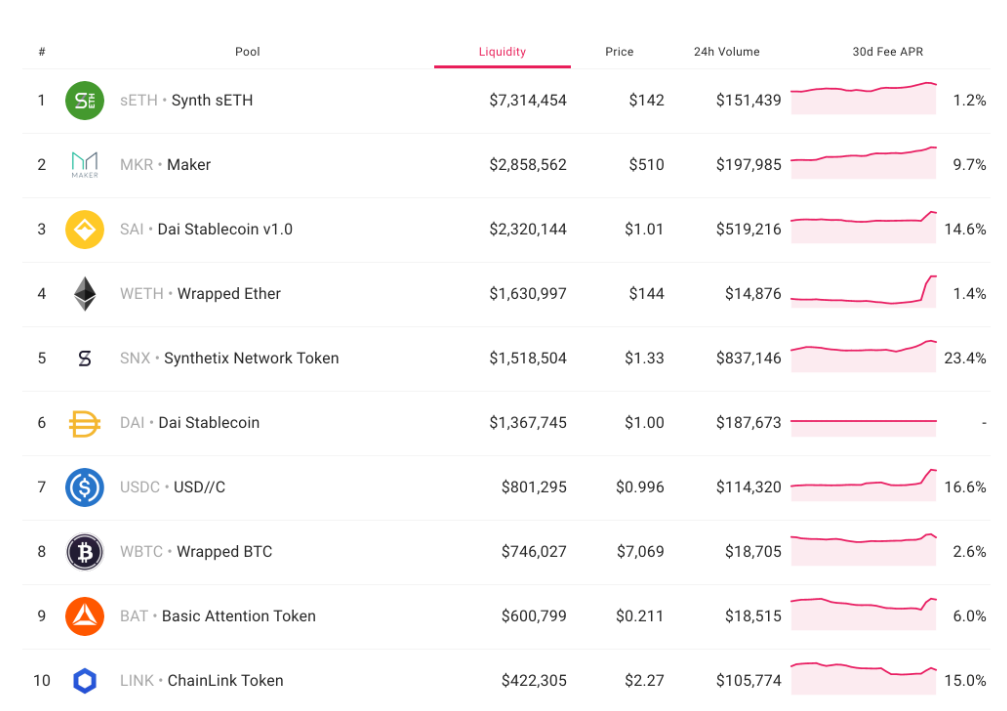1007x711 pixels.
Task: Click the yellow SAI stablecoin icon
Action: (x=85, y=229)
